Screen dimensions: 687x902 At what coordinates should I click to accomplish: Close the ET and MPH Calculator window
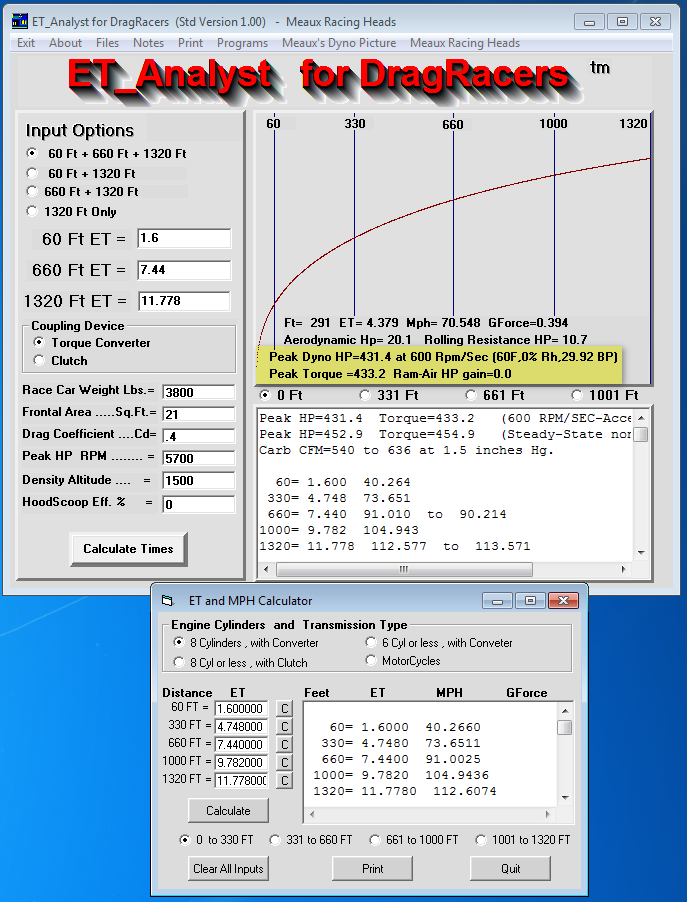pos(563,601)
